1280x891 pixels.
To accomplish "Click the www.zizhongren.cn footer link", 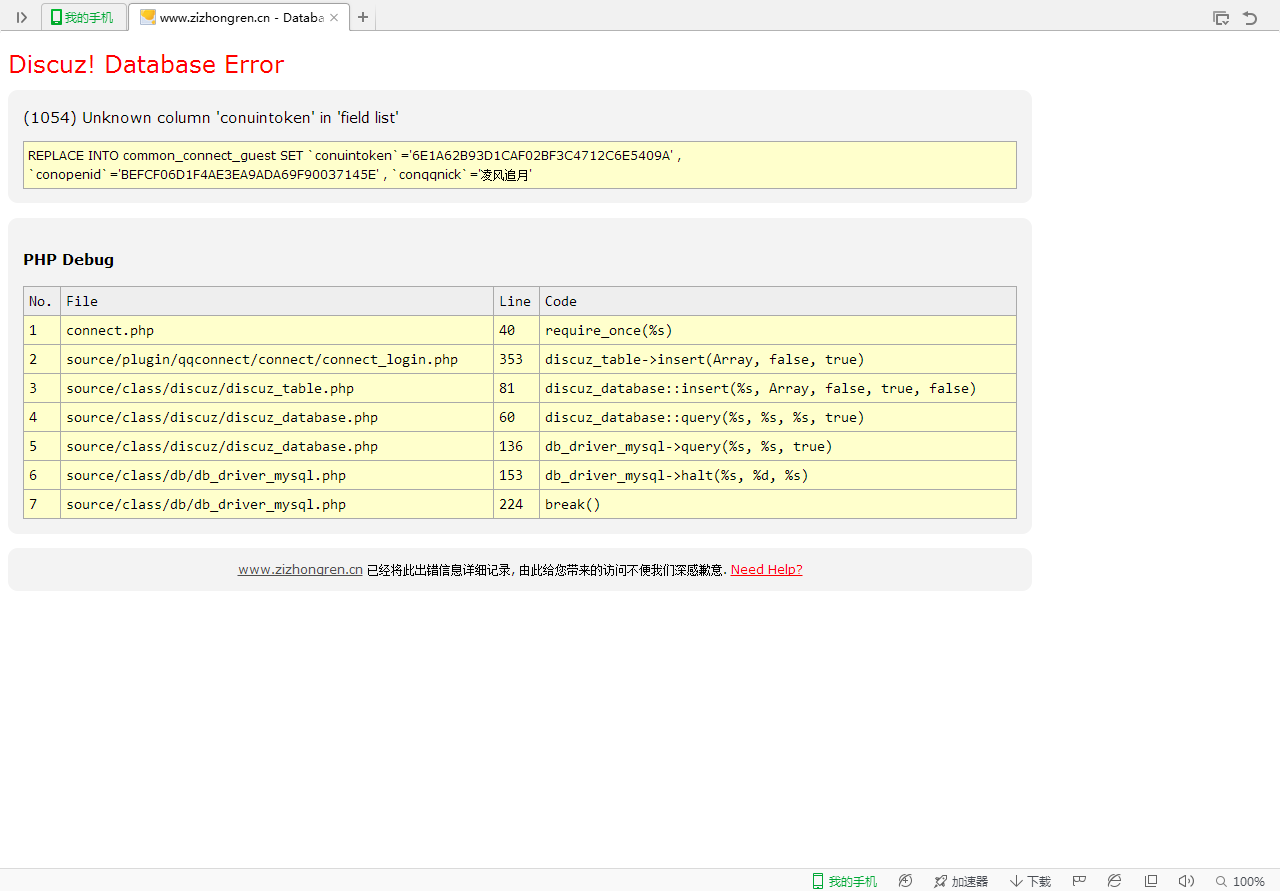I will coord(300,570).
